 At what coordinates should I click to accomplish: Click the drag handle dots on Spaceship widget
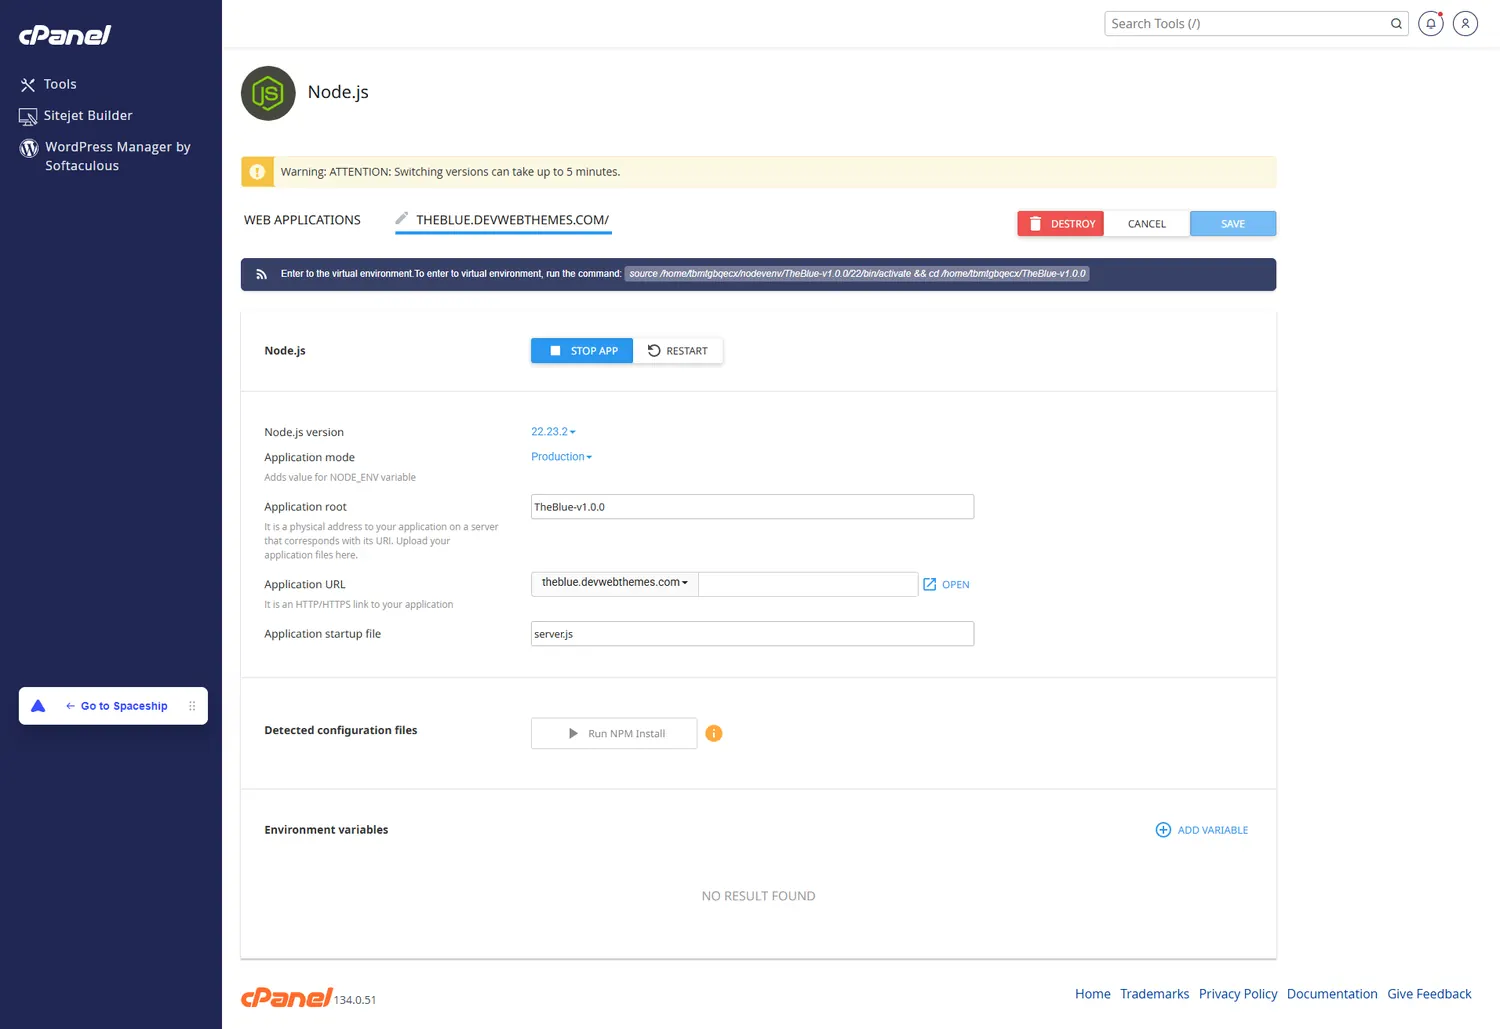point(192,706)
